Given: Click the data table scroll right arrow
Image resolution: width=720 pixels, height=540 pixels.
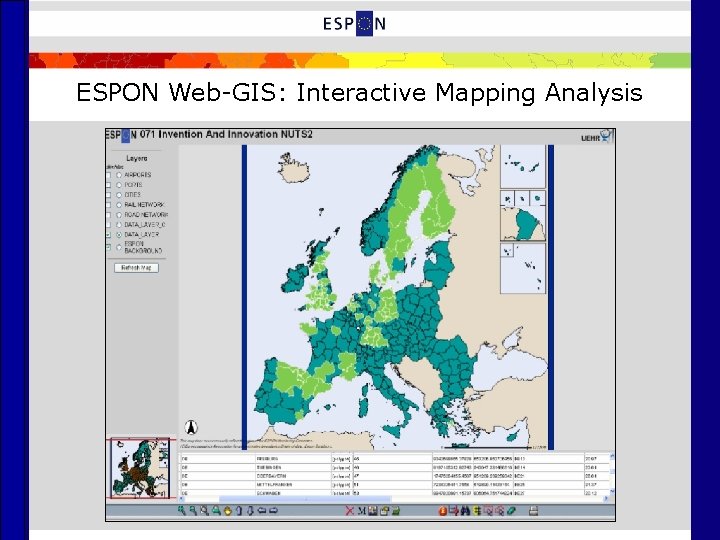Looking at the screenshot, I should coord(606,499).
